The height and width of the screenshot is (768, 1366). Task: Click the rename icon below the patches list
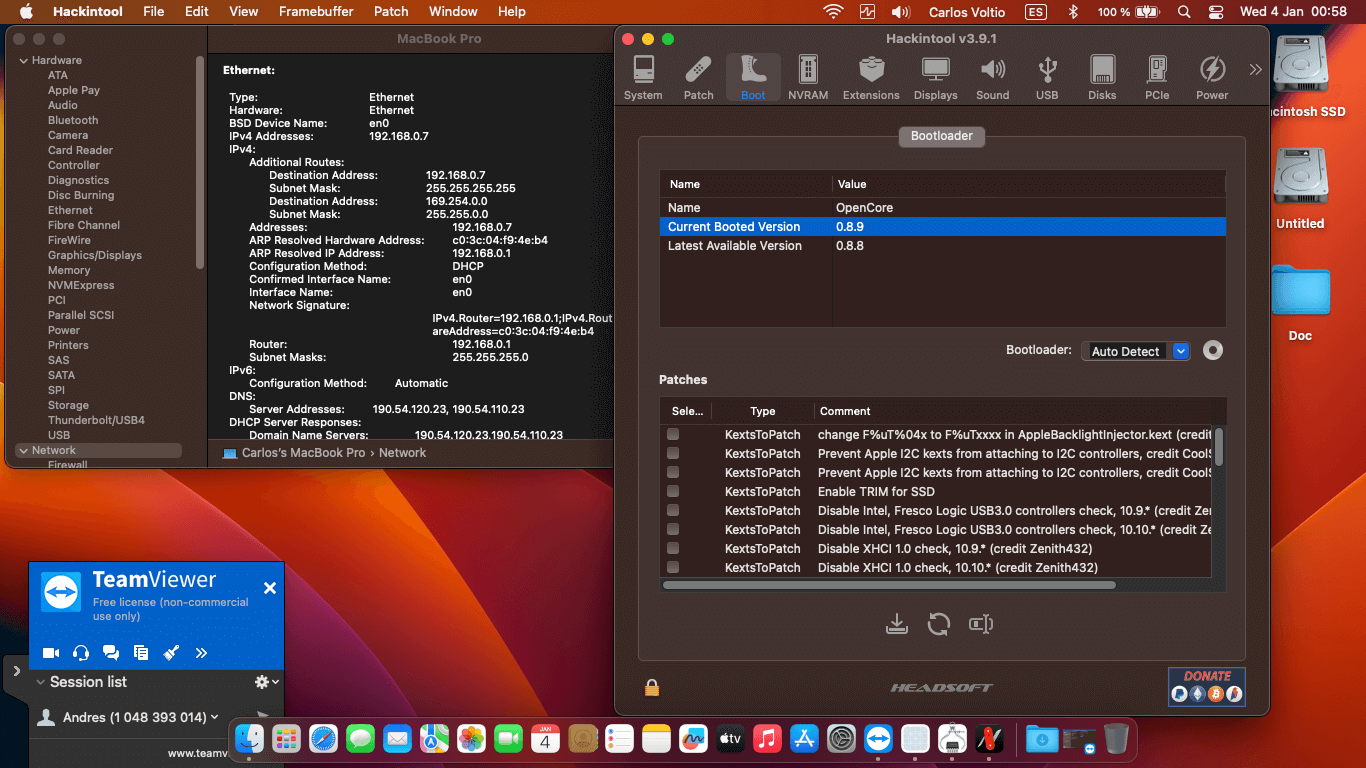[x=980, y=624]
